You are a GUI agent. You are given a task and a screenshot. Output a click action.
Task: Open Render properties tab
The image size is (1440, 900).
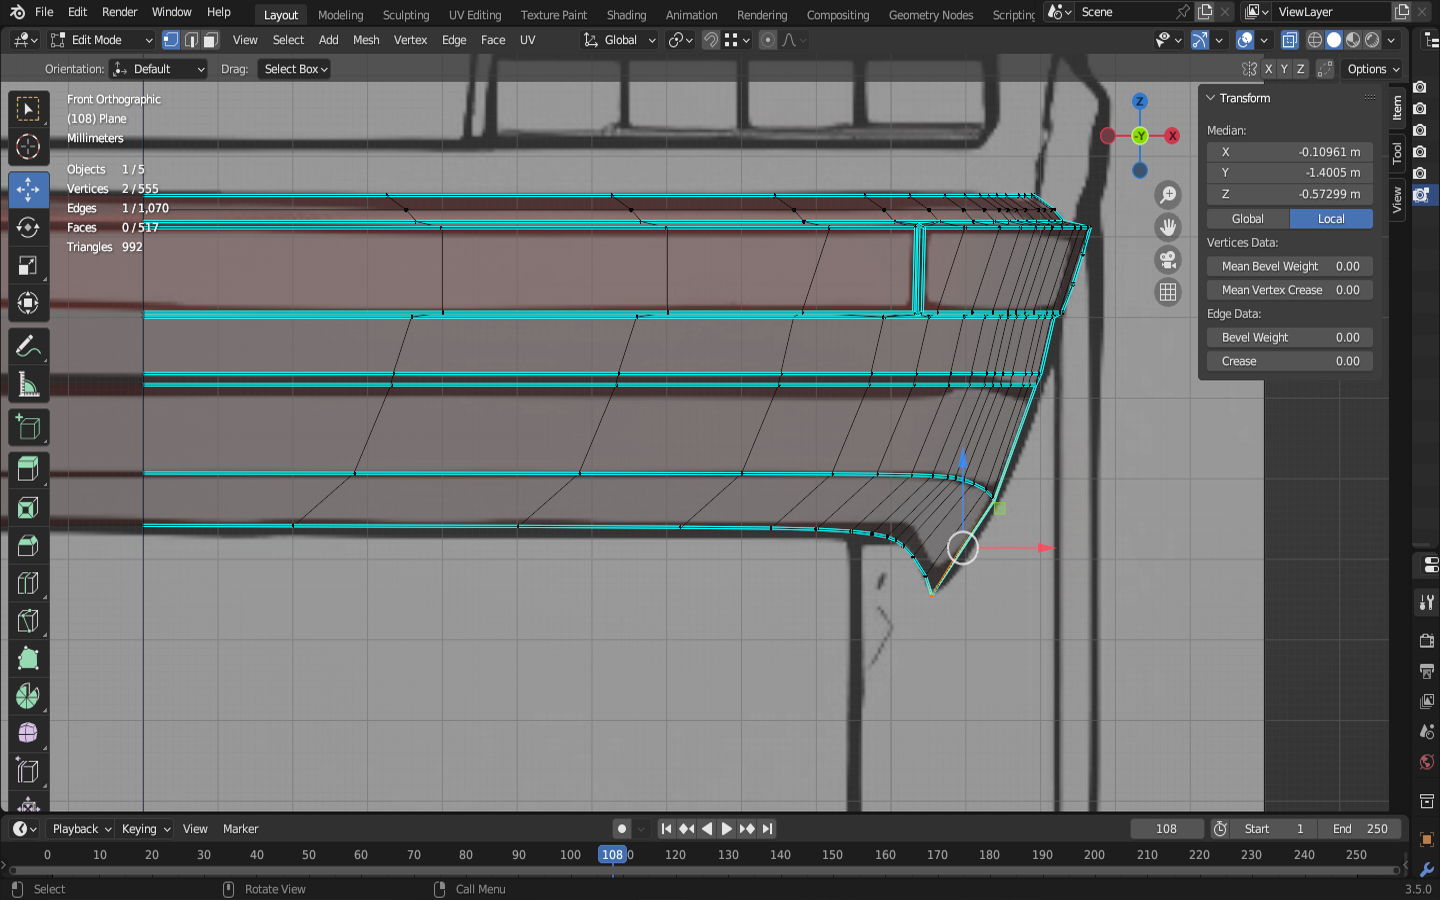pos(1427,640)
